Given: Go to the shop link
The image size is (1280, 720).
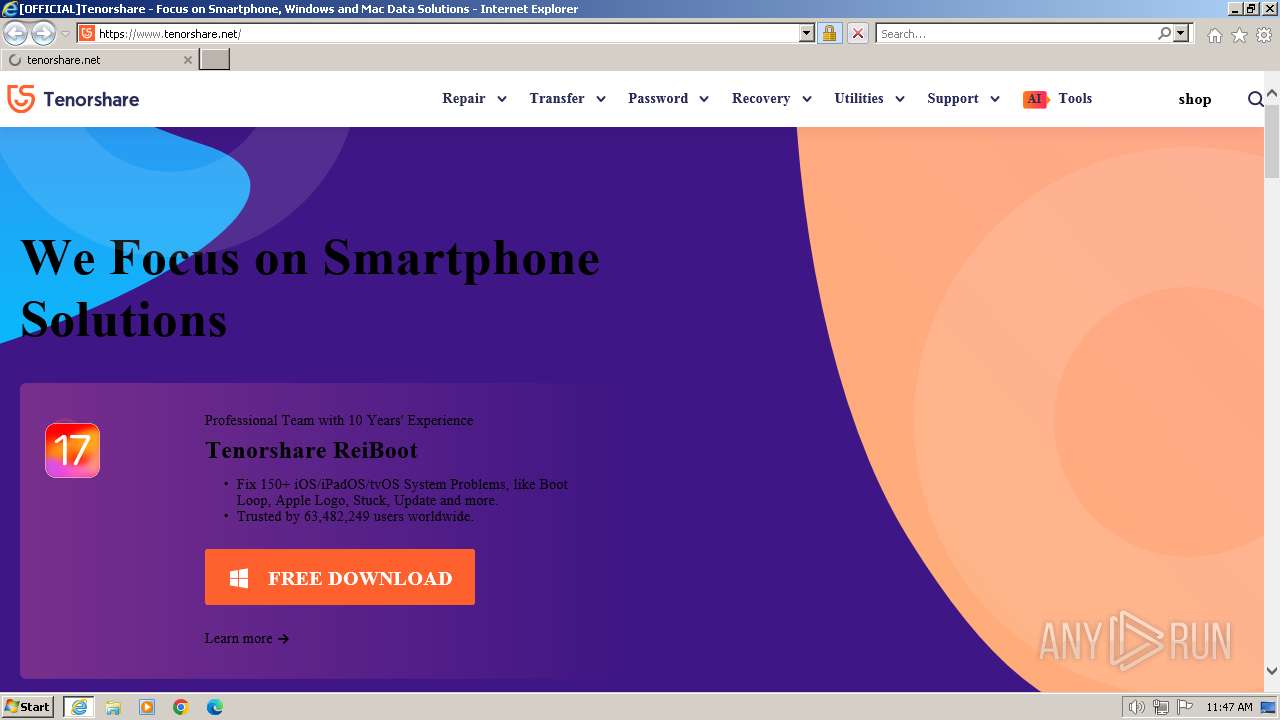Looking at the screenshot, I should tap(1195, 99).
